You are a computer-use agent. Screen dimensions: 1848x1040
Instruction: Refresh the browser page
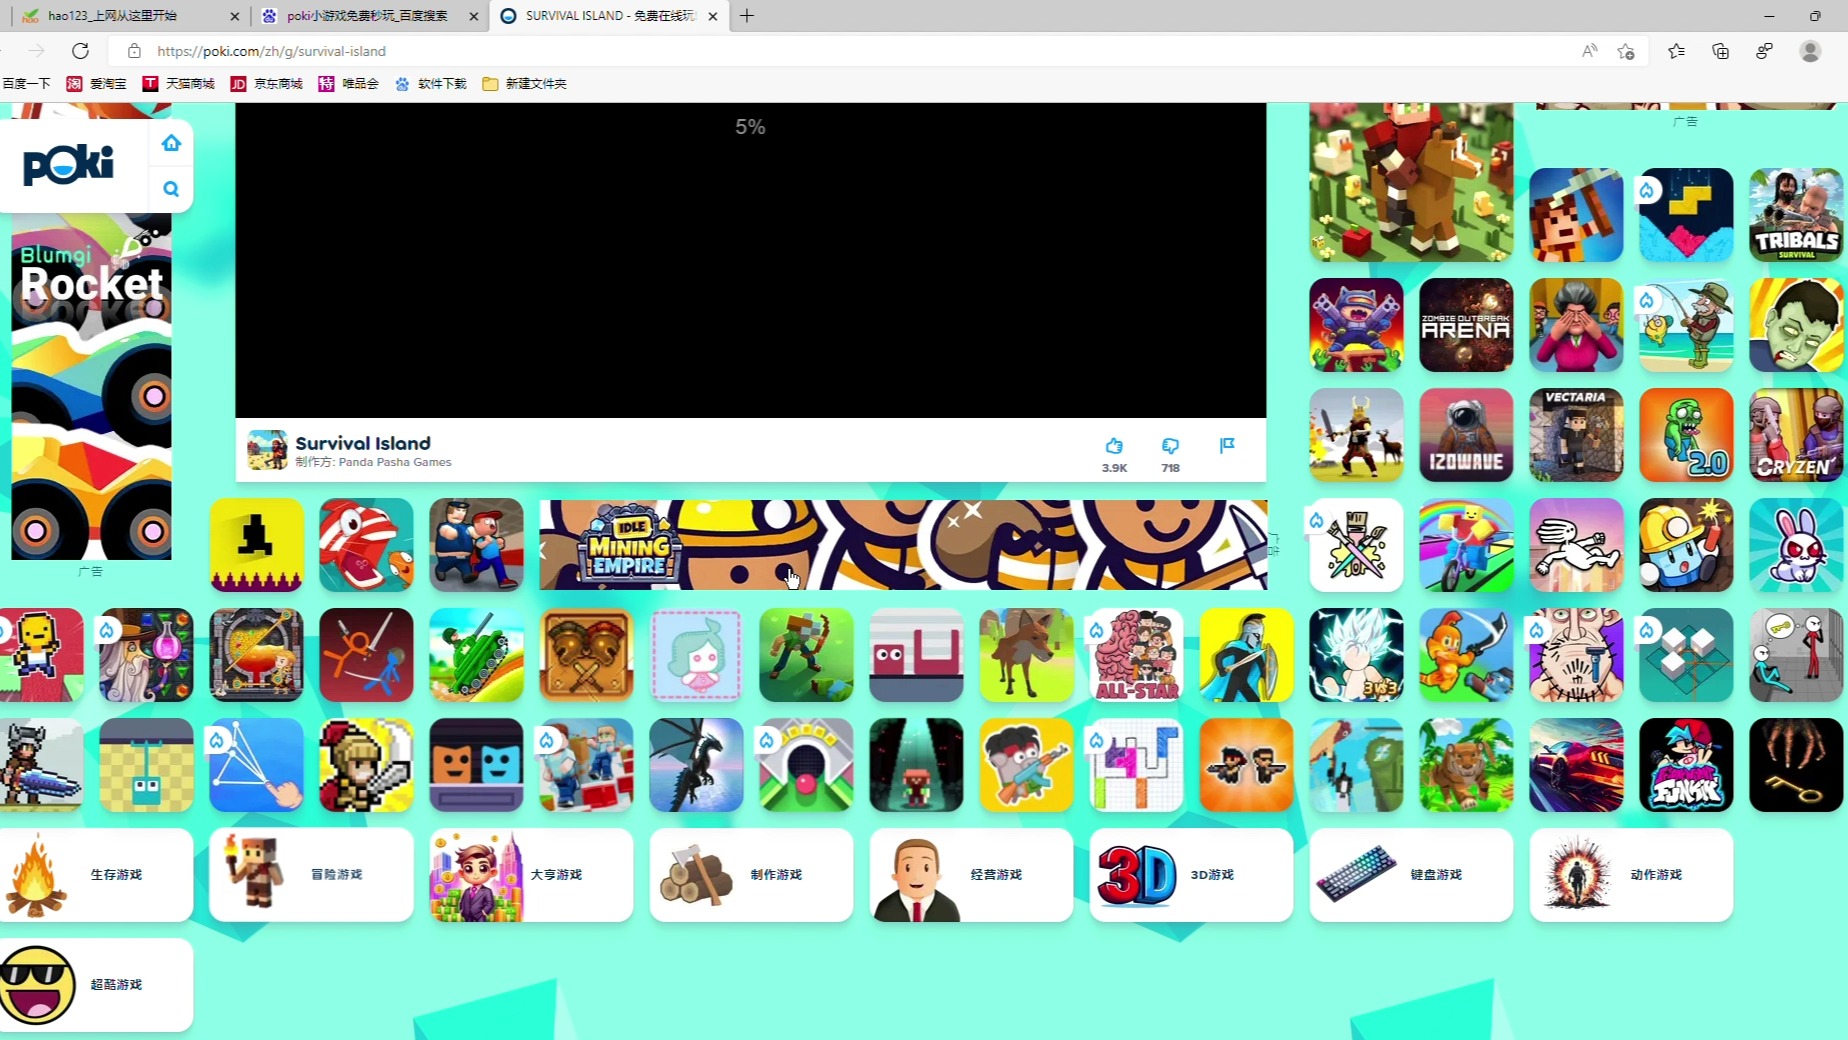(x=81, y=50)
